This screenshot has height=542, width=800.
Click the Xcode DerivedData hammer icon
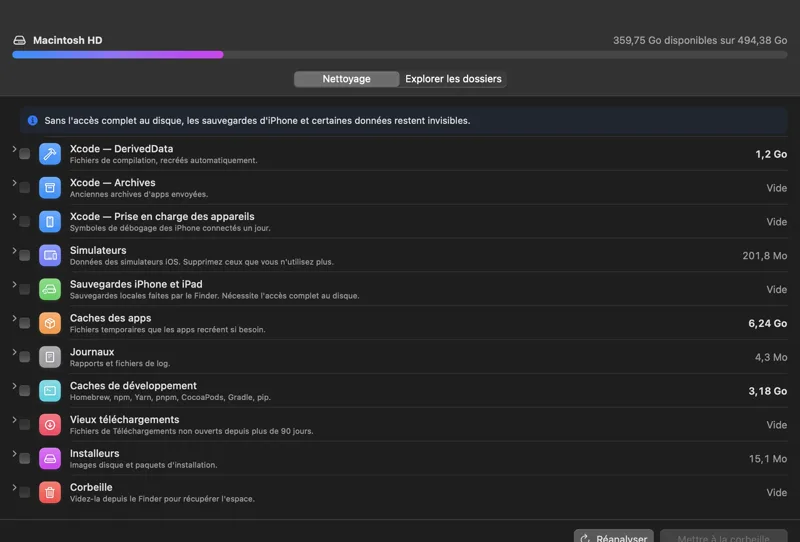(50, 154)
